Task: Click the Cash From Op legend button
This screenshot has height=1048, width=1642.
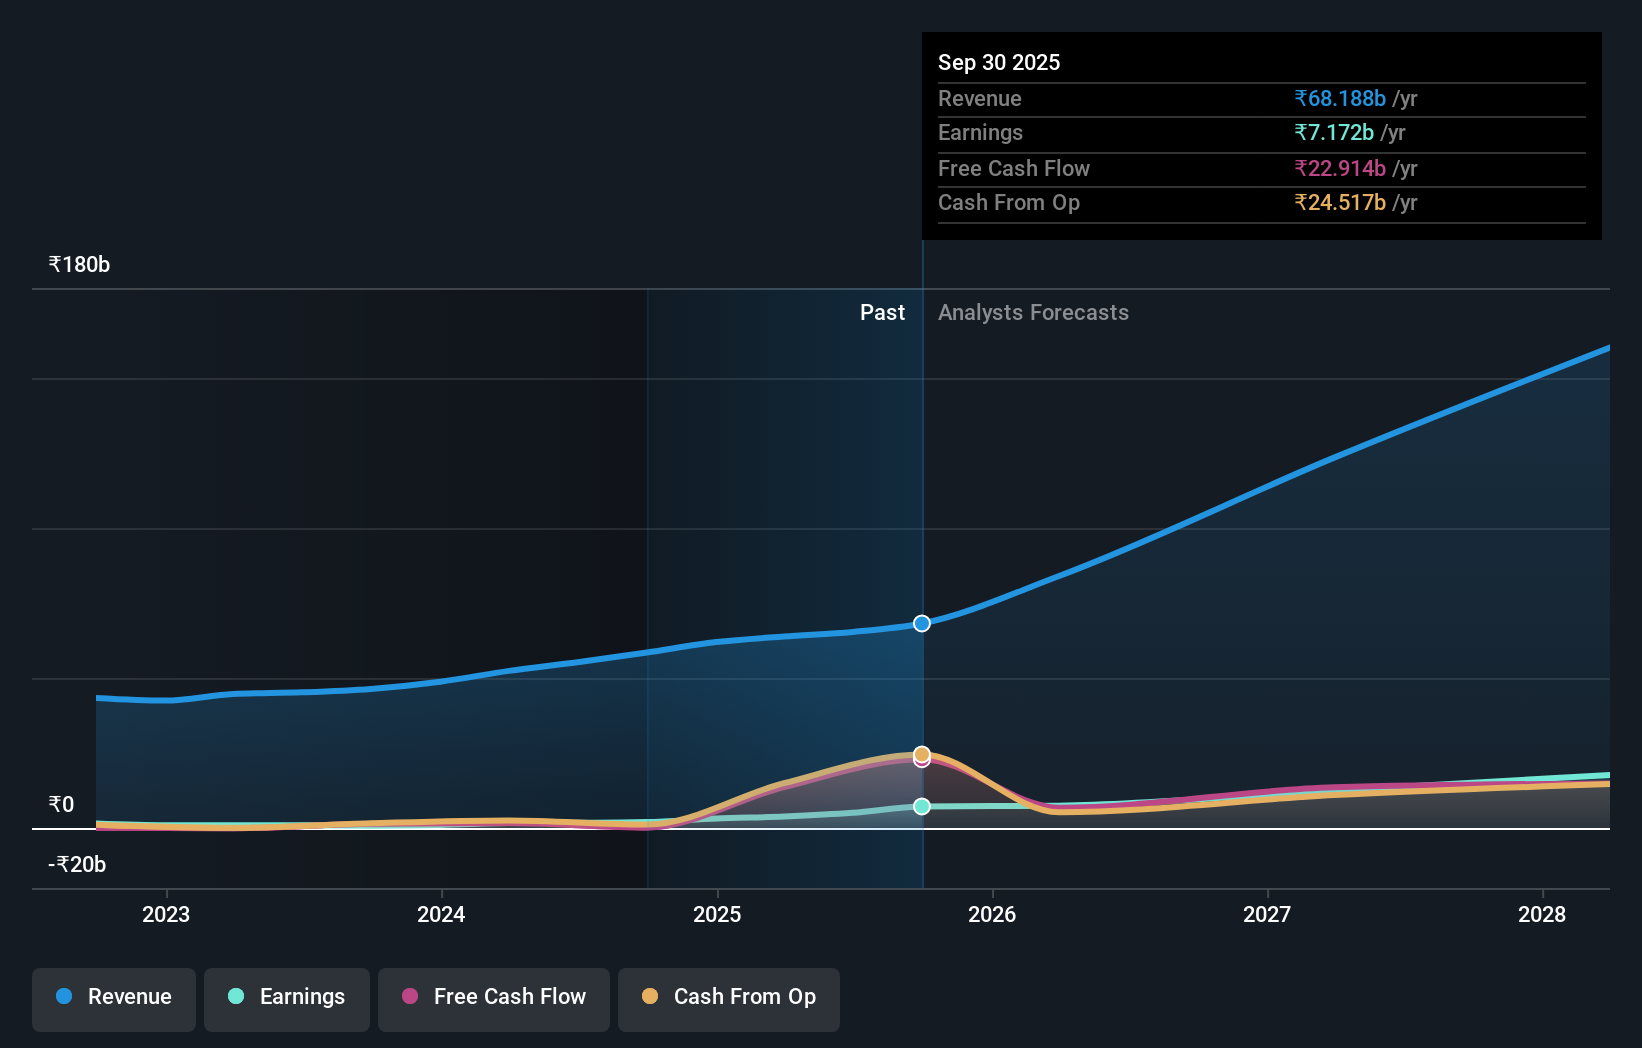Action: (728, 999)
